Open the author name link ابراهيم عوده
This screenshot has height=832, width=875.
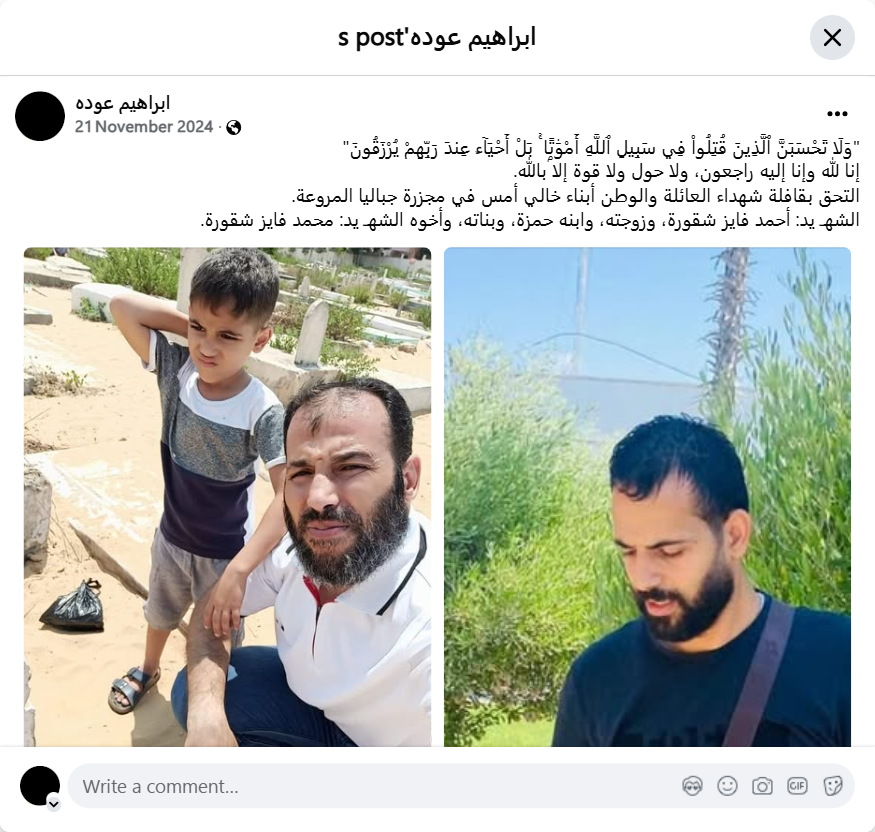click(122, 103)
